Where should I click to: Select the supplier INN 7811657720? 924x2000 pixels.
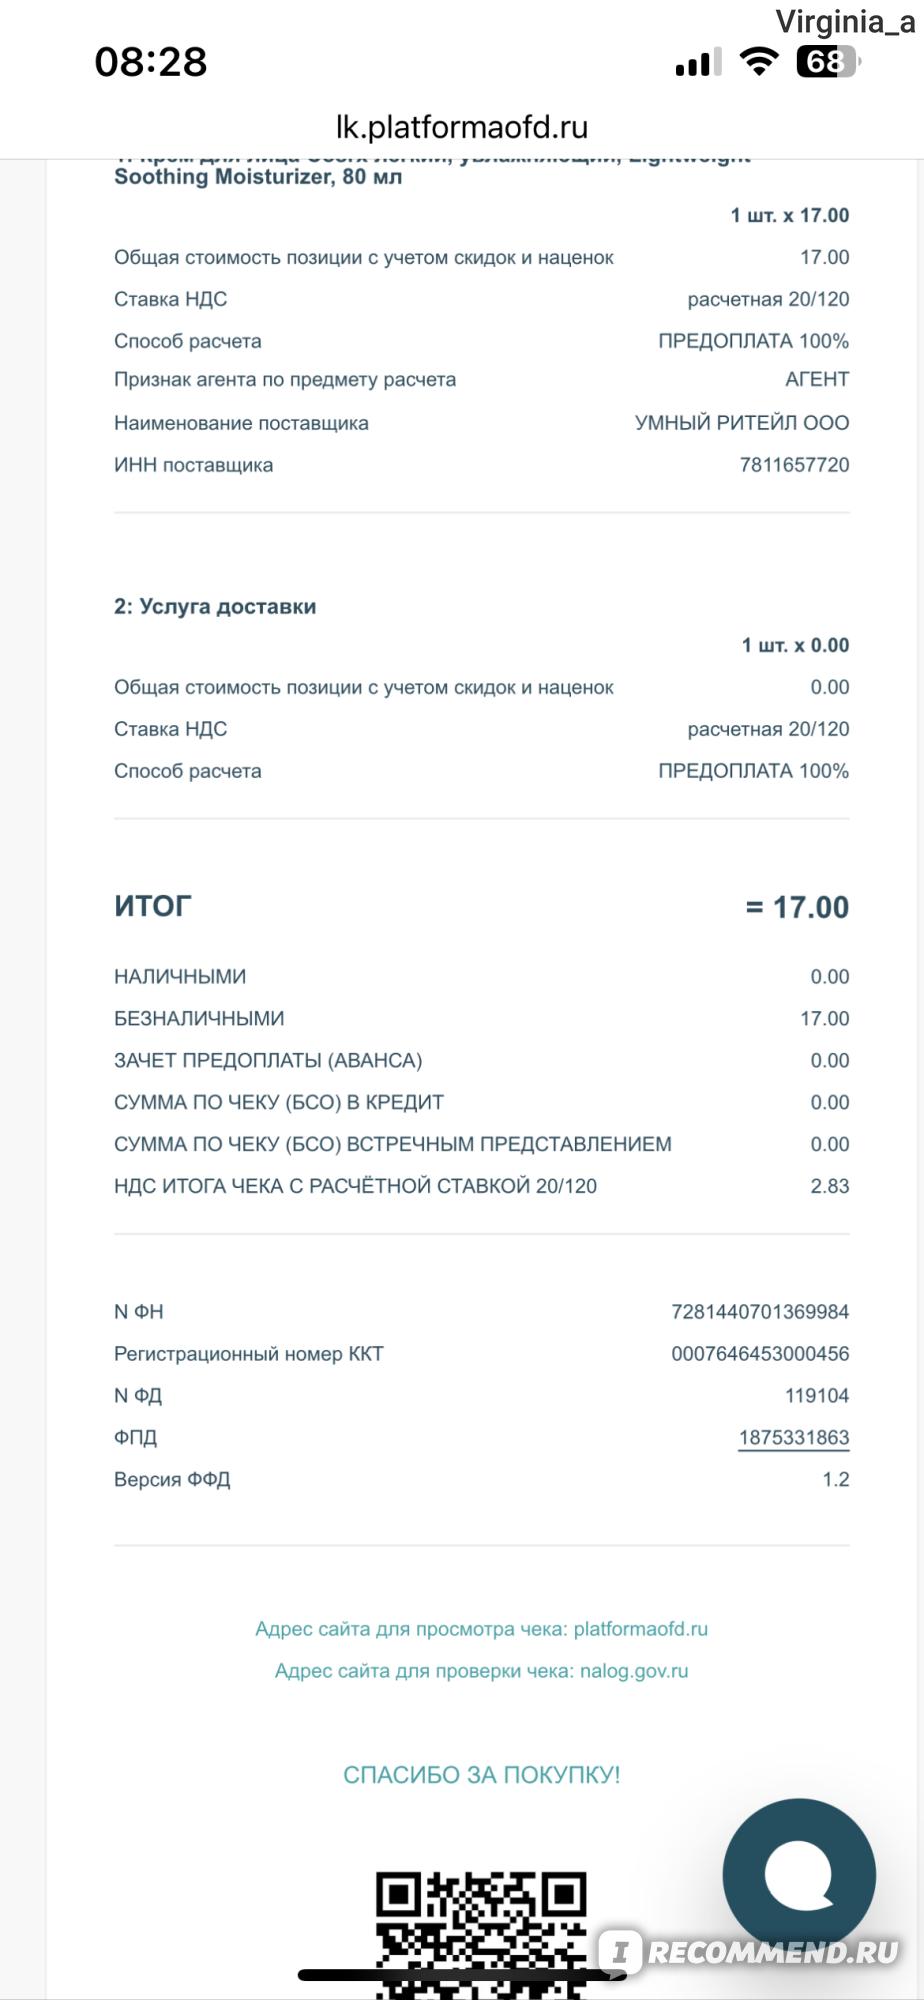(794, 465)
